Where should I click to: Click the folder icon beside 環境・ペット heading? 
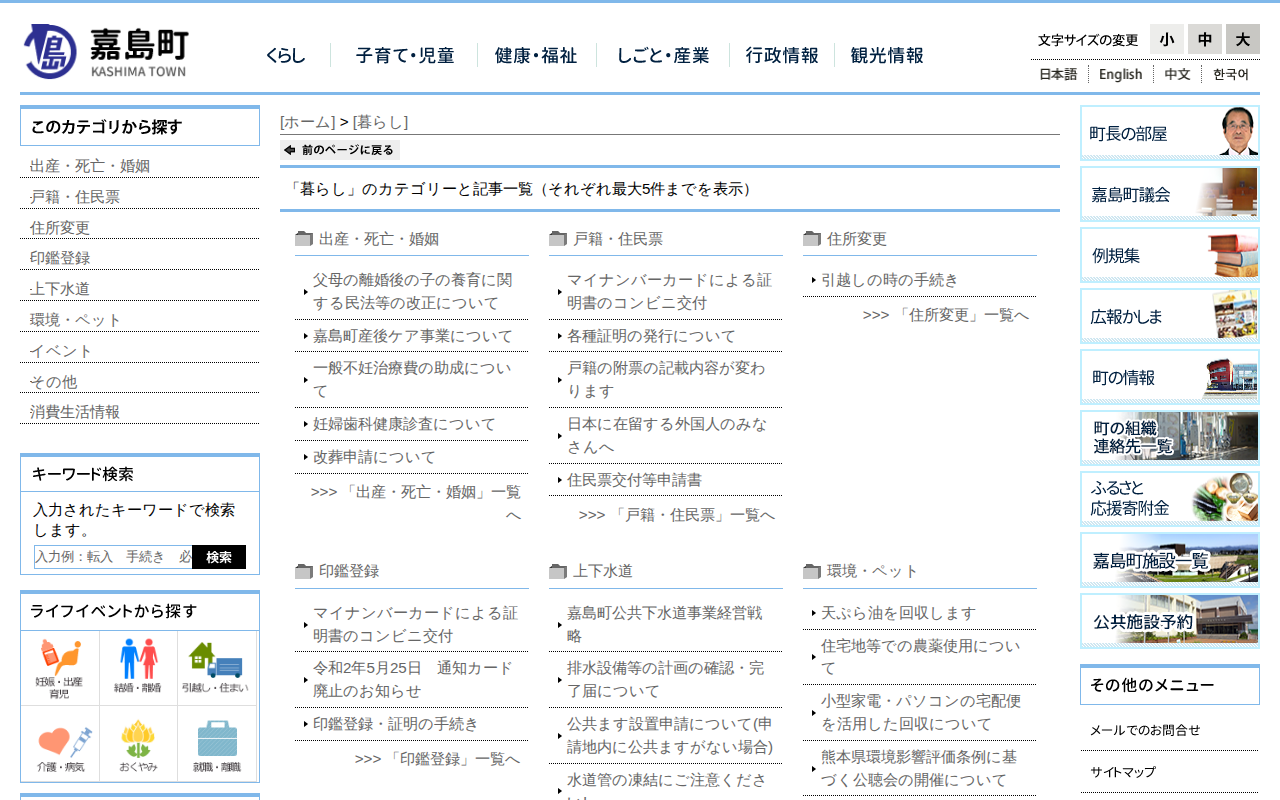pos(812,571)
